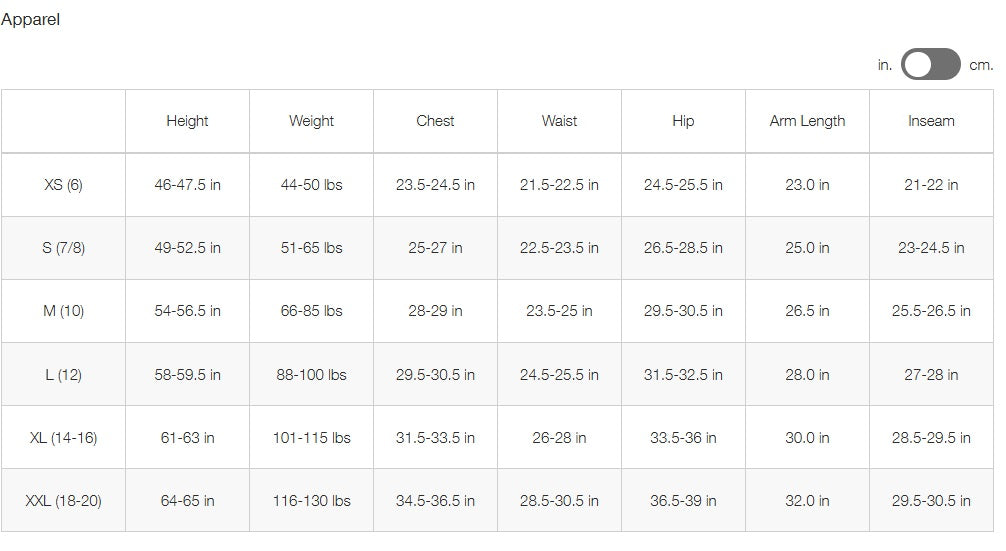Click the Chest column header
The width and height of the screenshot is (1006, 551).
point(435,121)
